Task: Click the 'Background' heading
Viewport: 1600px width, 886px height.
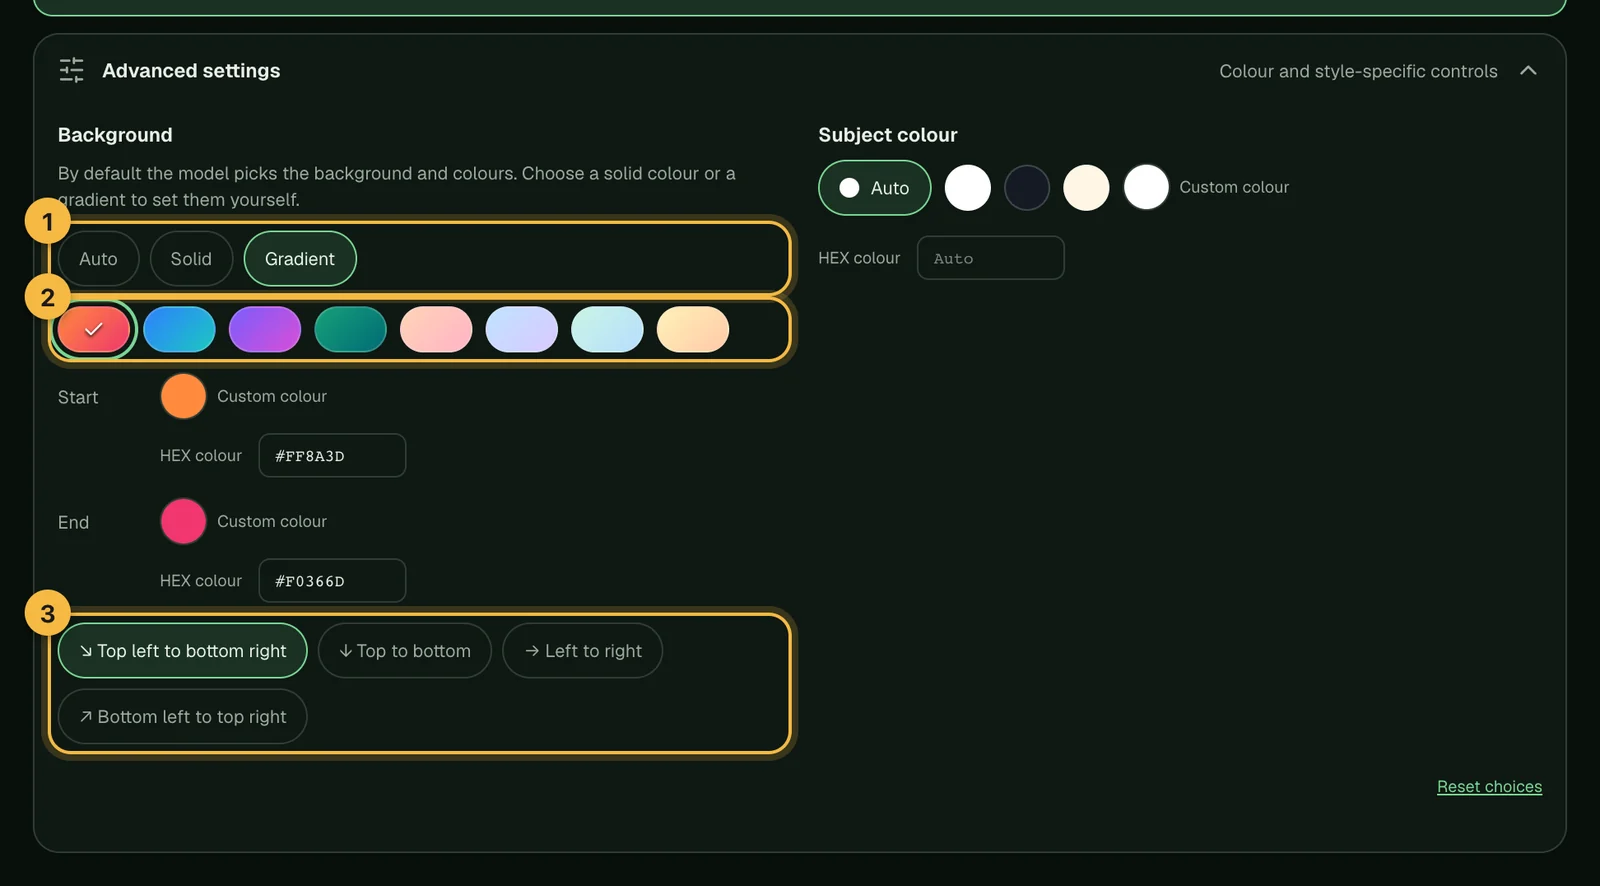Action: [115, 135]
